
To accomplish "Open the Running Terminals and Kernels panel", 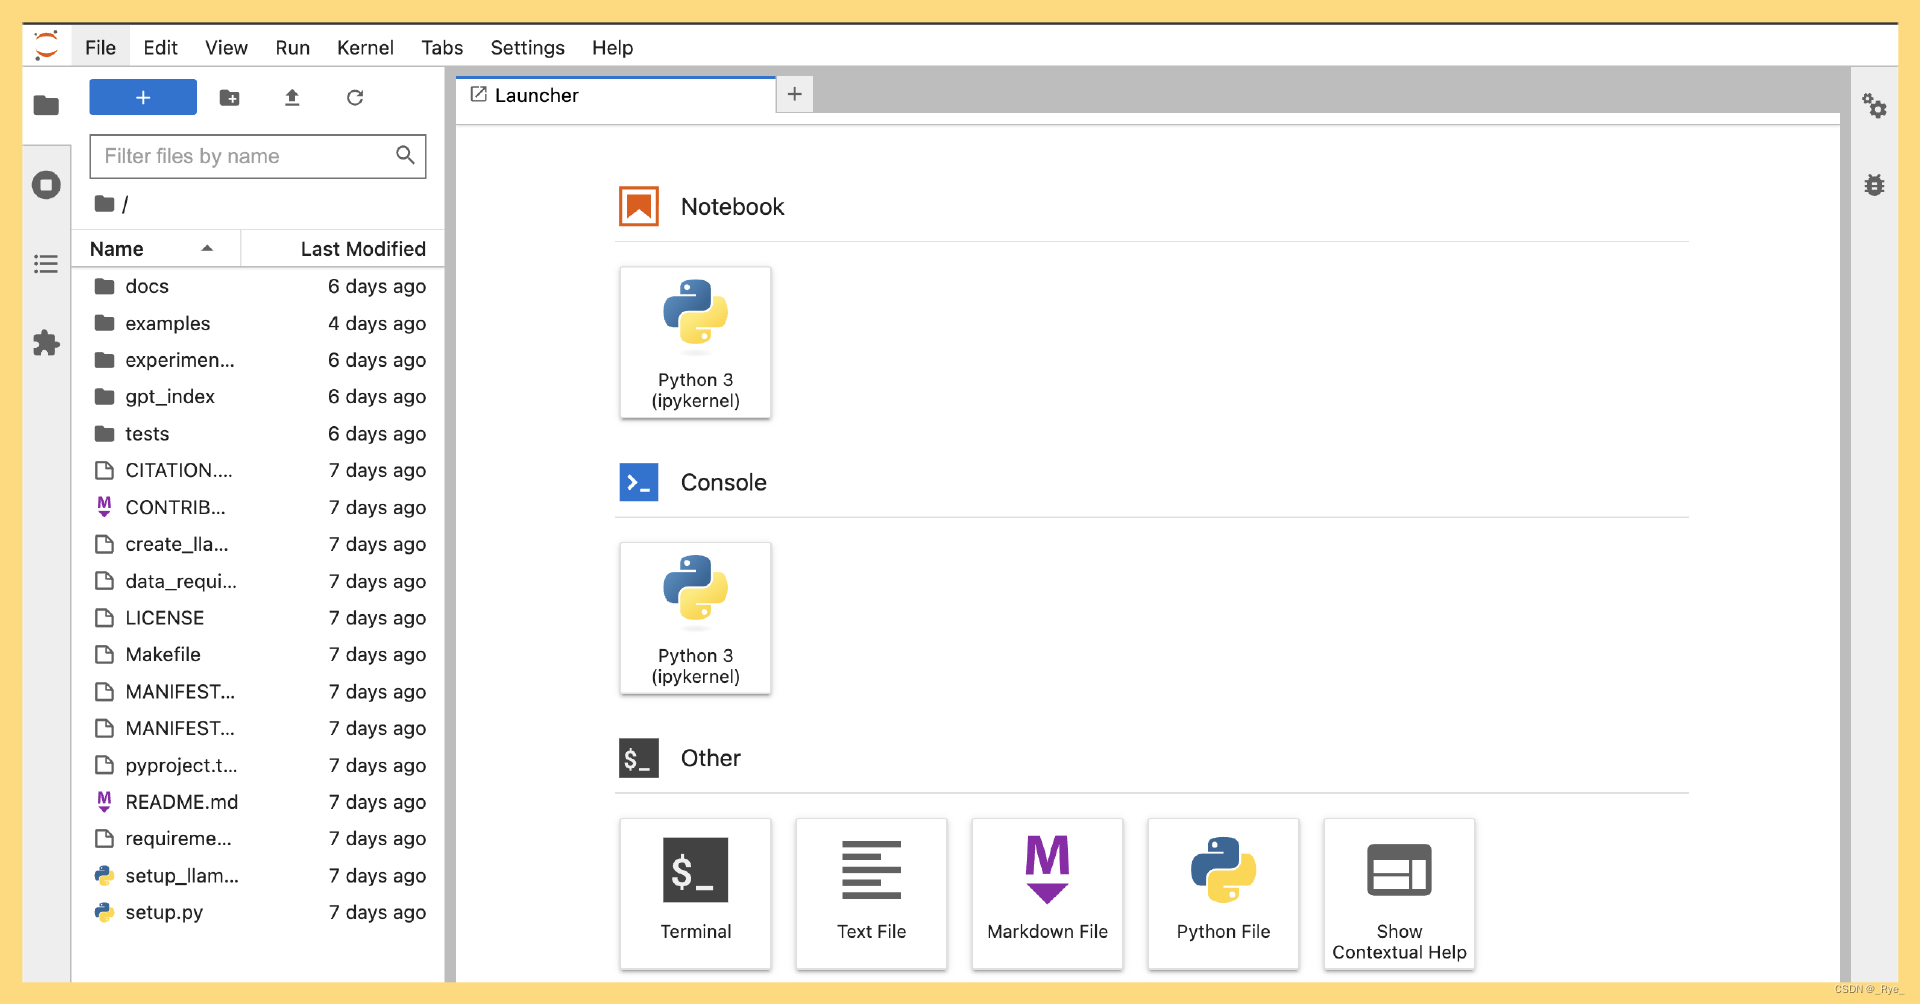I will [x=46, y=185].
